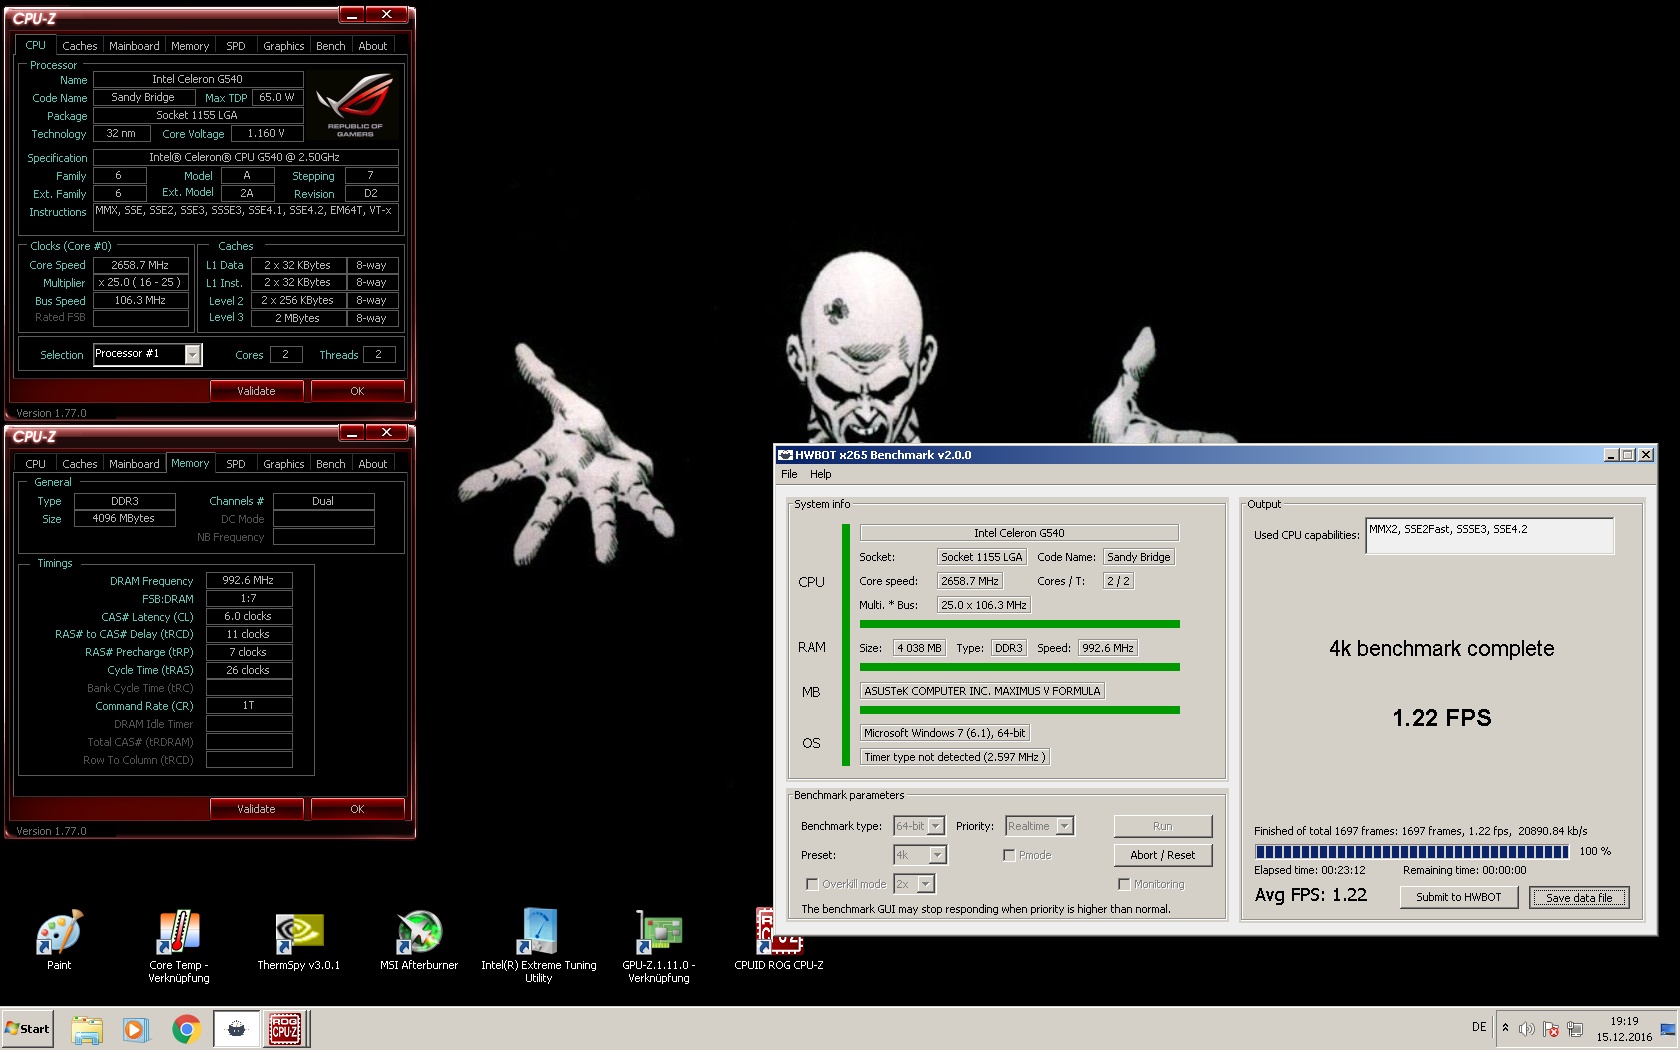Open About tab in lower CPU-Z
The image size is (1680, 1050).
tap(373, 464)
